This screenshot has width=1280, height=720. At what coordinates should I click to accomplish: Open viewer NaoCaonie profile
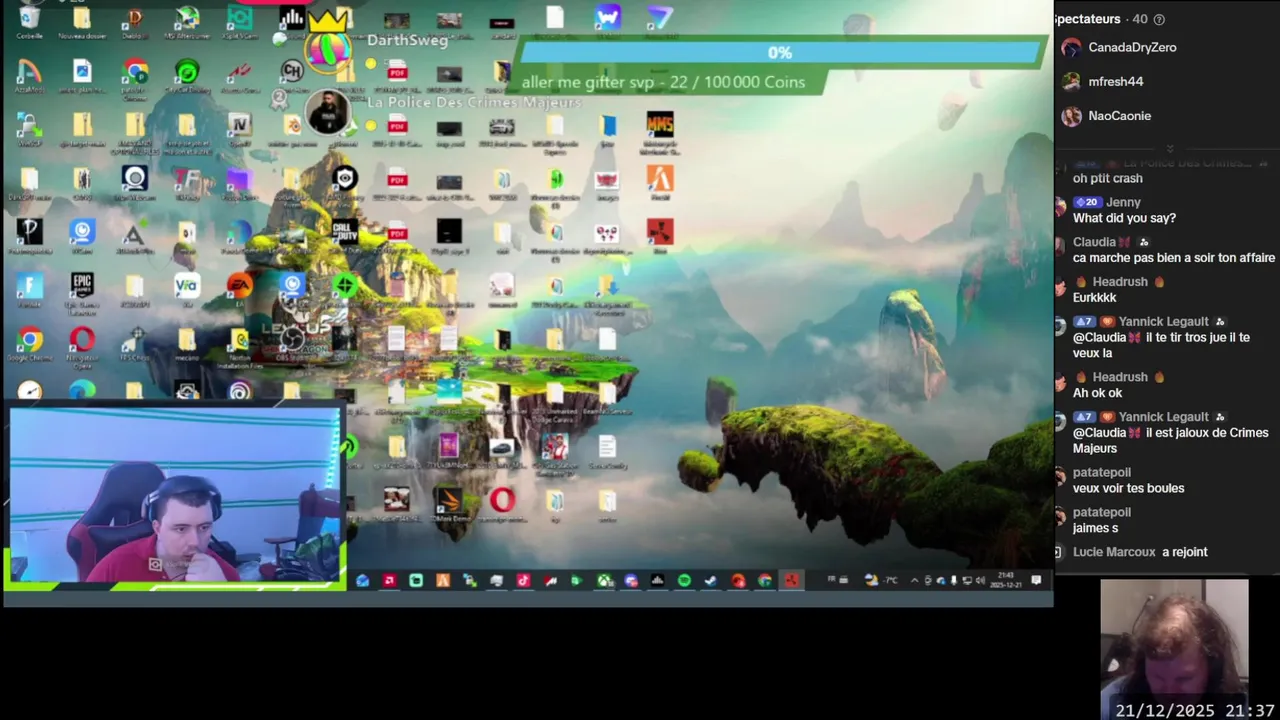[x=1105, y=116]
